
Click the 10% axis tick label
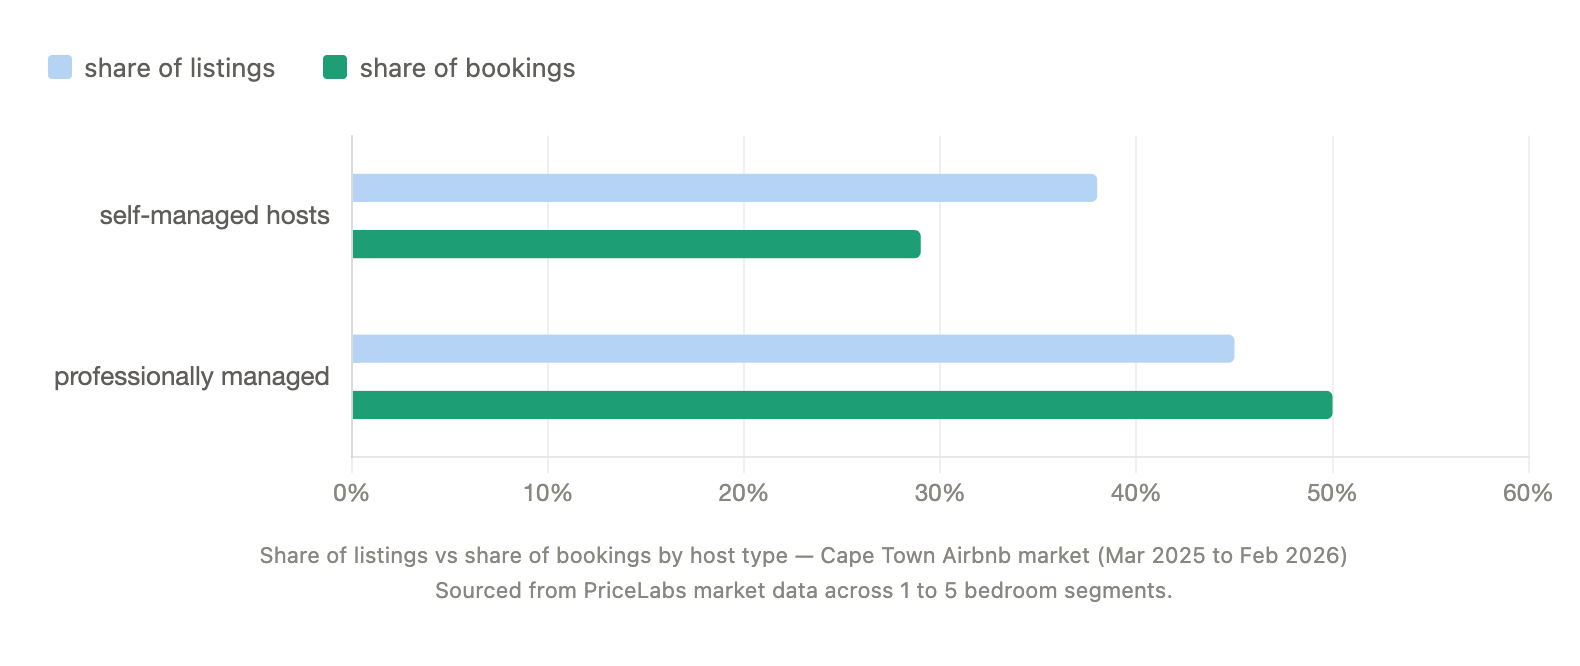click(548, 493)
